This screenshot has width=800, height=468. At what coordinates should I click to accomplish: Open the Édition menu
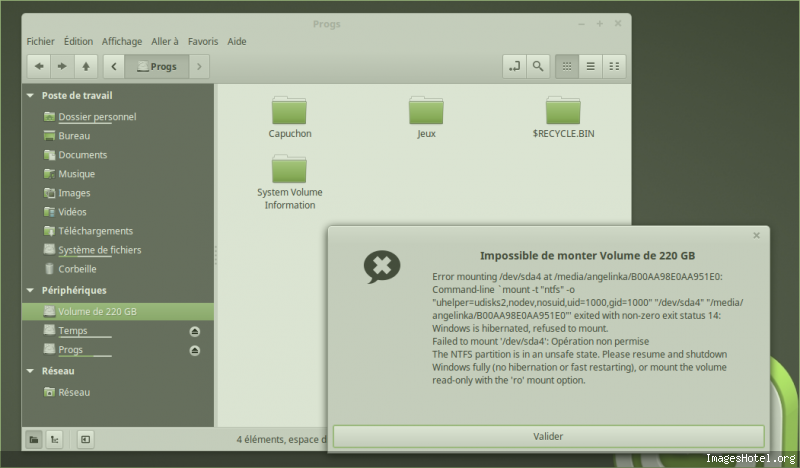(78, 41)
